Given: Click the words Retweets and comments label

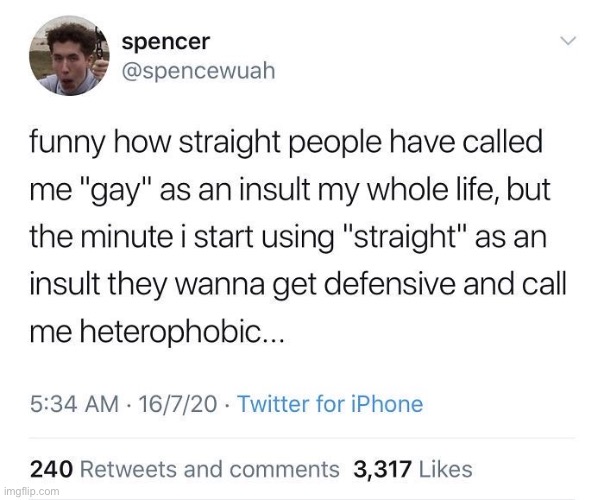Looking at the screenshot, I should tap(210, 469).
